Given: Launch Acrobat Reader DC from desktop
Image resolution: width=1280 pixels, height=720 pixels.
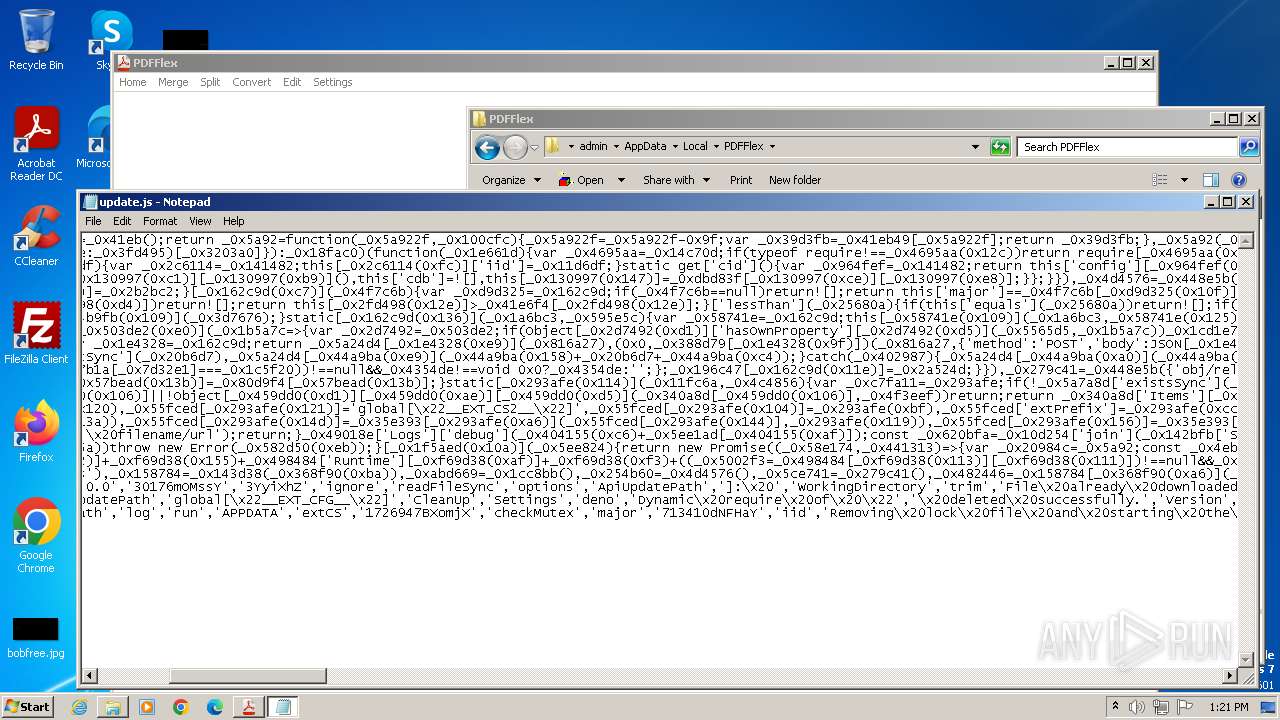Looking at the screenshot, I should (x=36, y=145).
